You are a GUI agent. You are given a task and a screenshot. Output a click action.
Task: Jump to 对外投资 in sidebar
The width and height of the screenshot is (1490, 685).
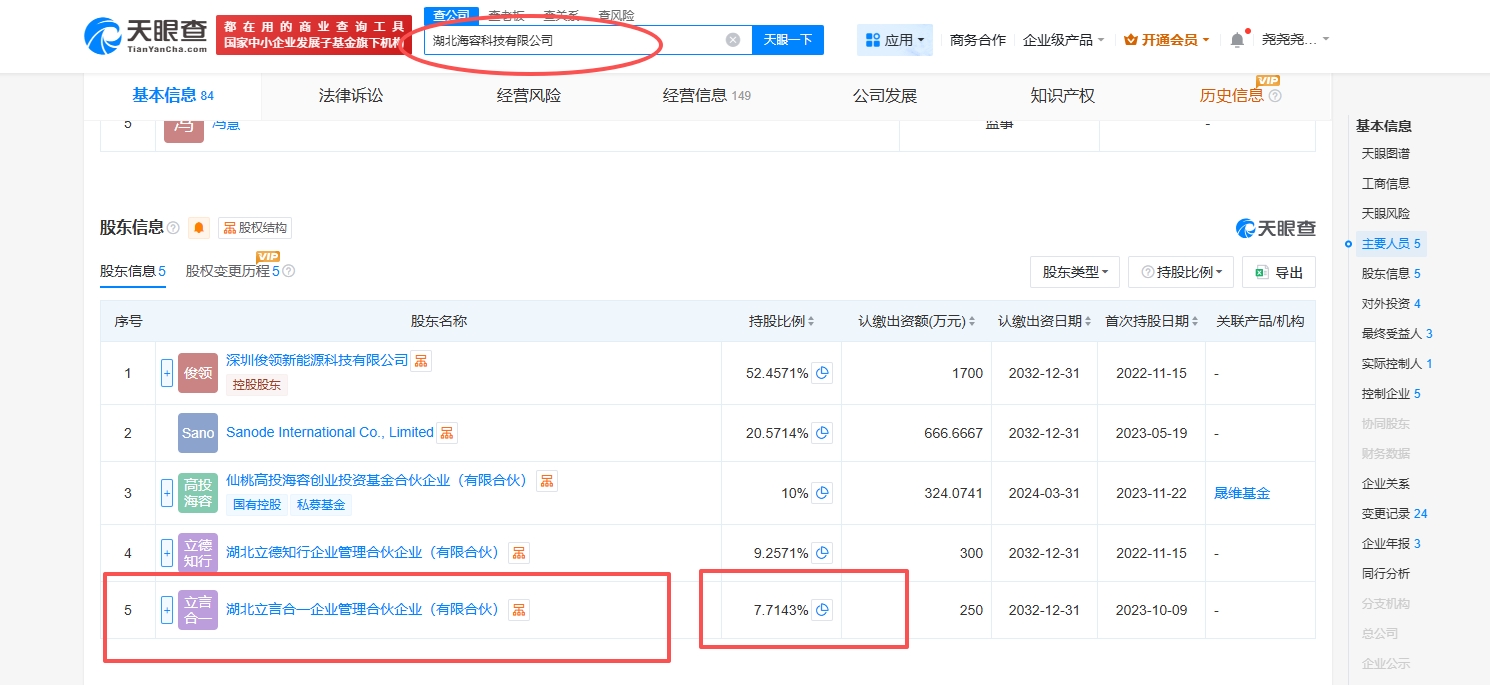(1391, 304)
